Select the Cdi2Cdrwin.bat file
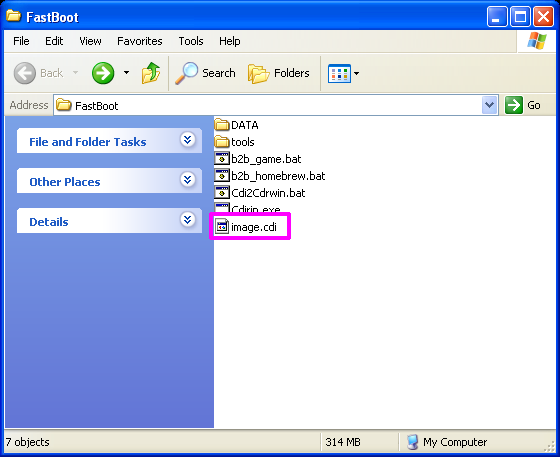Screen dimensions: 560x457 260,193
